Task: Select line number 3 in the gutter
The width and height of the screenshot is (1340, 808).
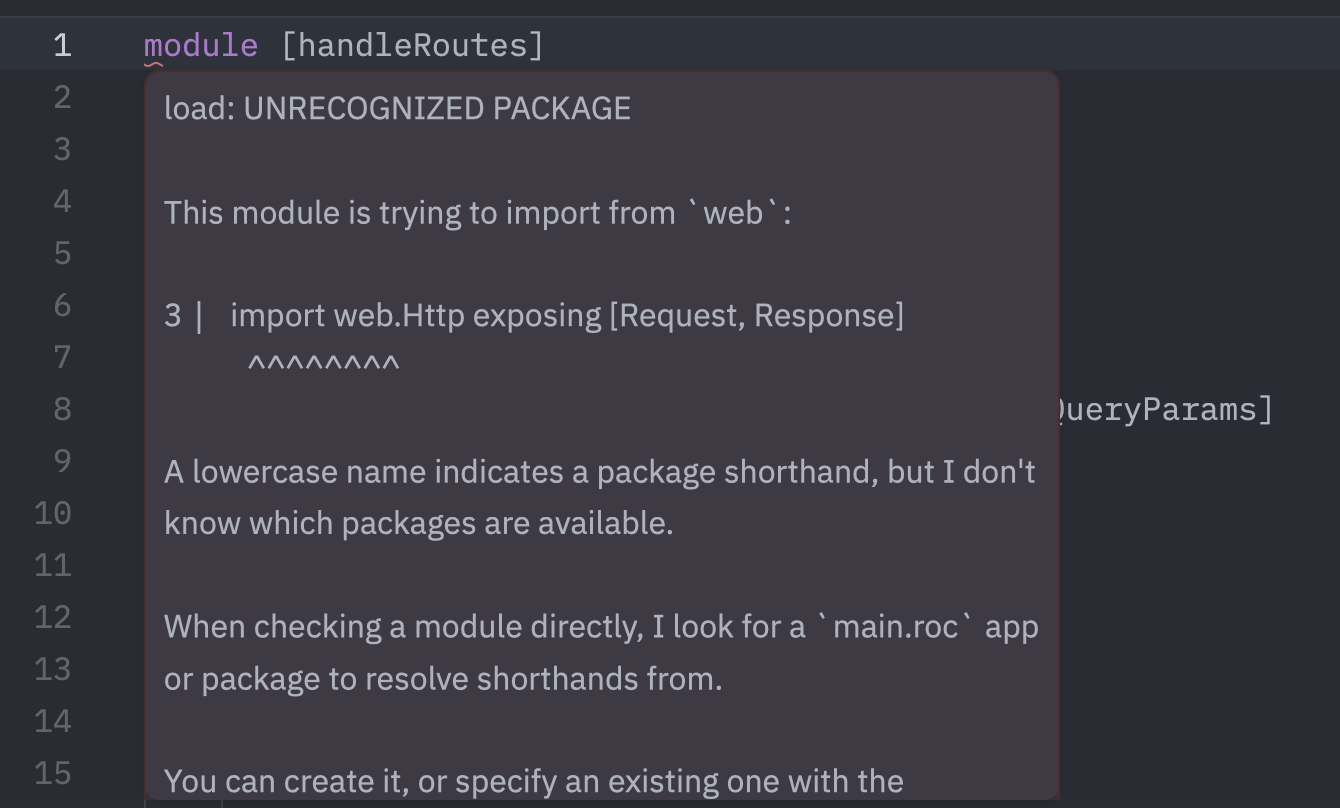Action: click(x=62, y=150)
